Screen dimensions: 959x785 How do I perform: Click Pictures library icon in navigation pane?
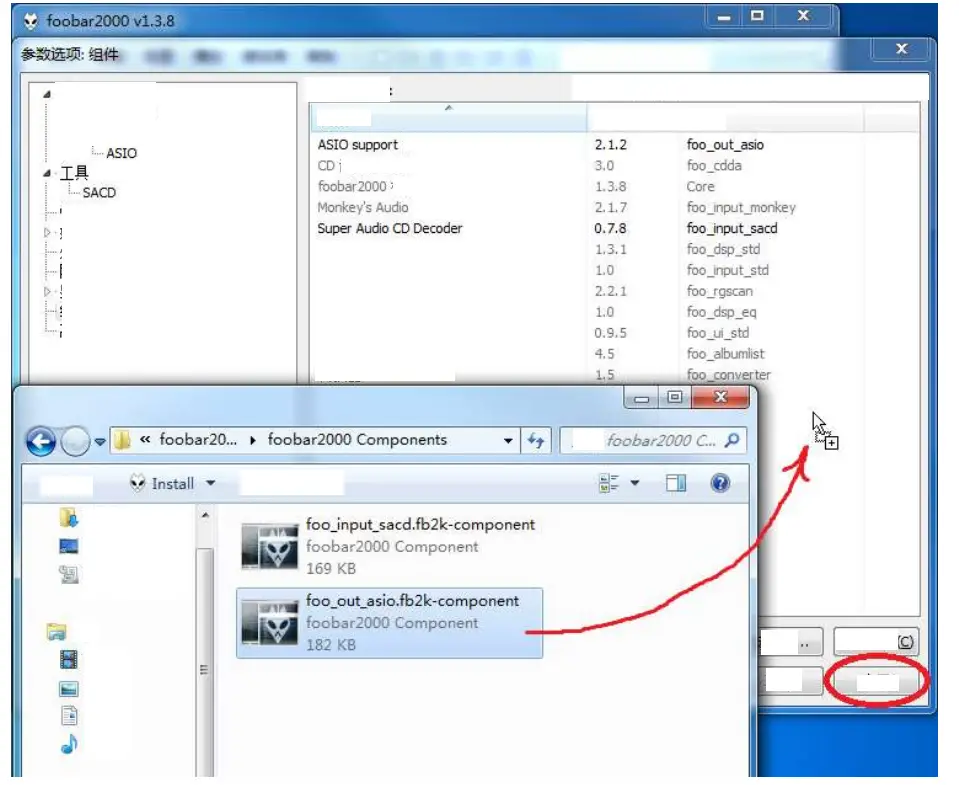tap(68, 689)
